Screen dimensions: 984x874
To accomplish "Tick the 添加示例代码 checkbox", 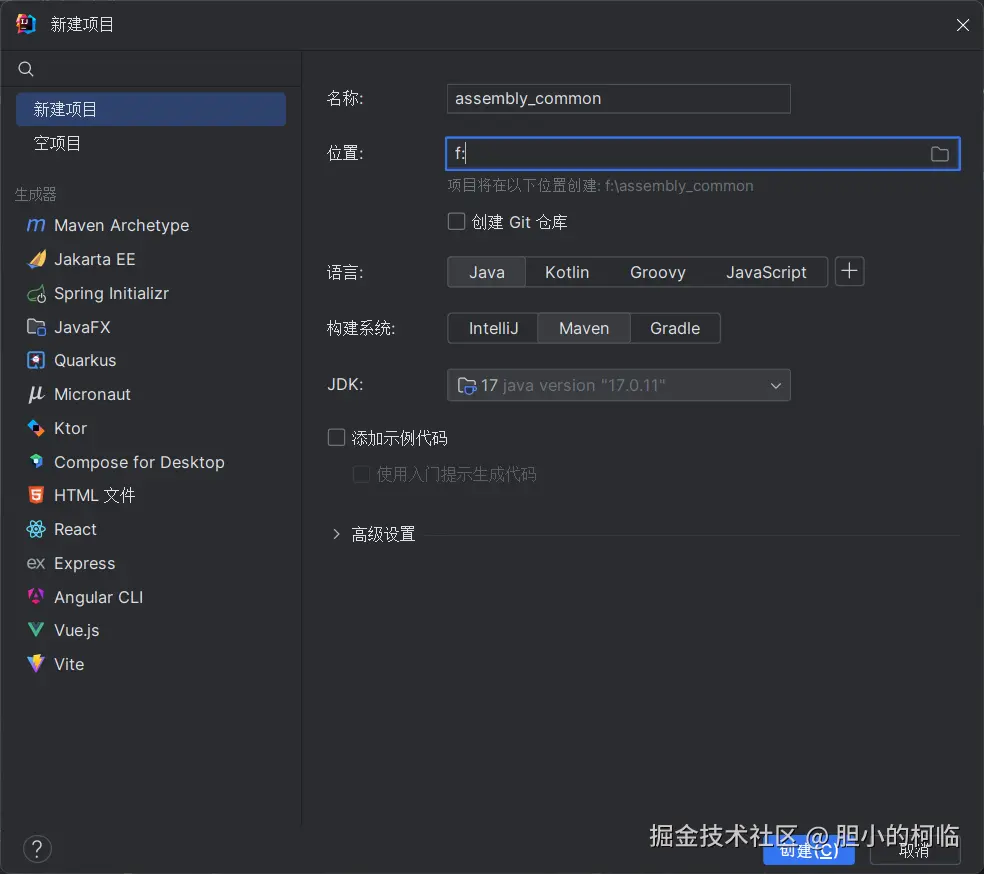I will [336, 437].
